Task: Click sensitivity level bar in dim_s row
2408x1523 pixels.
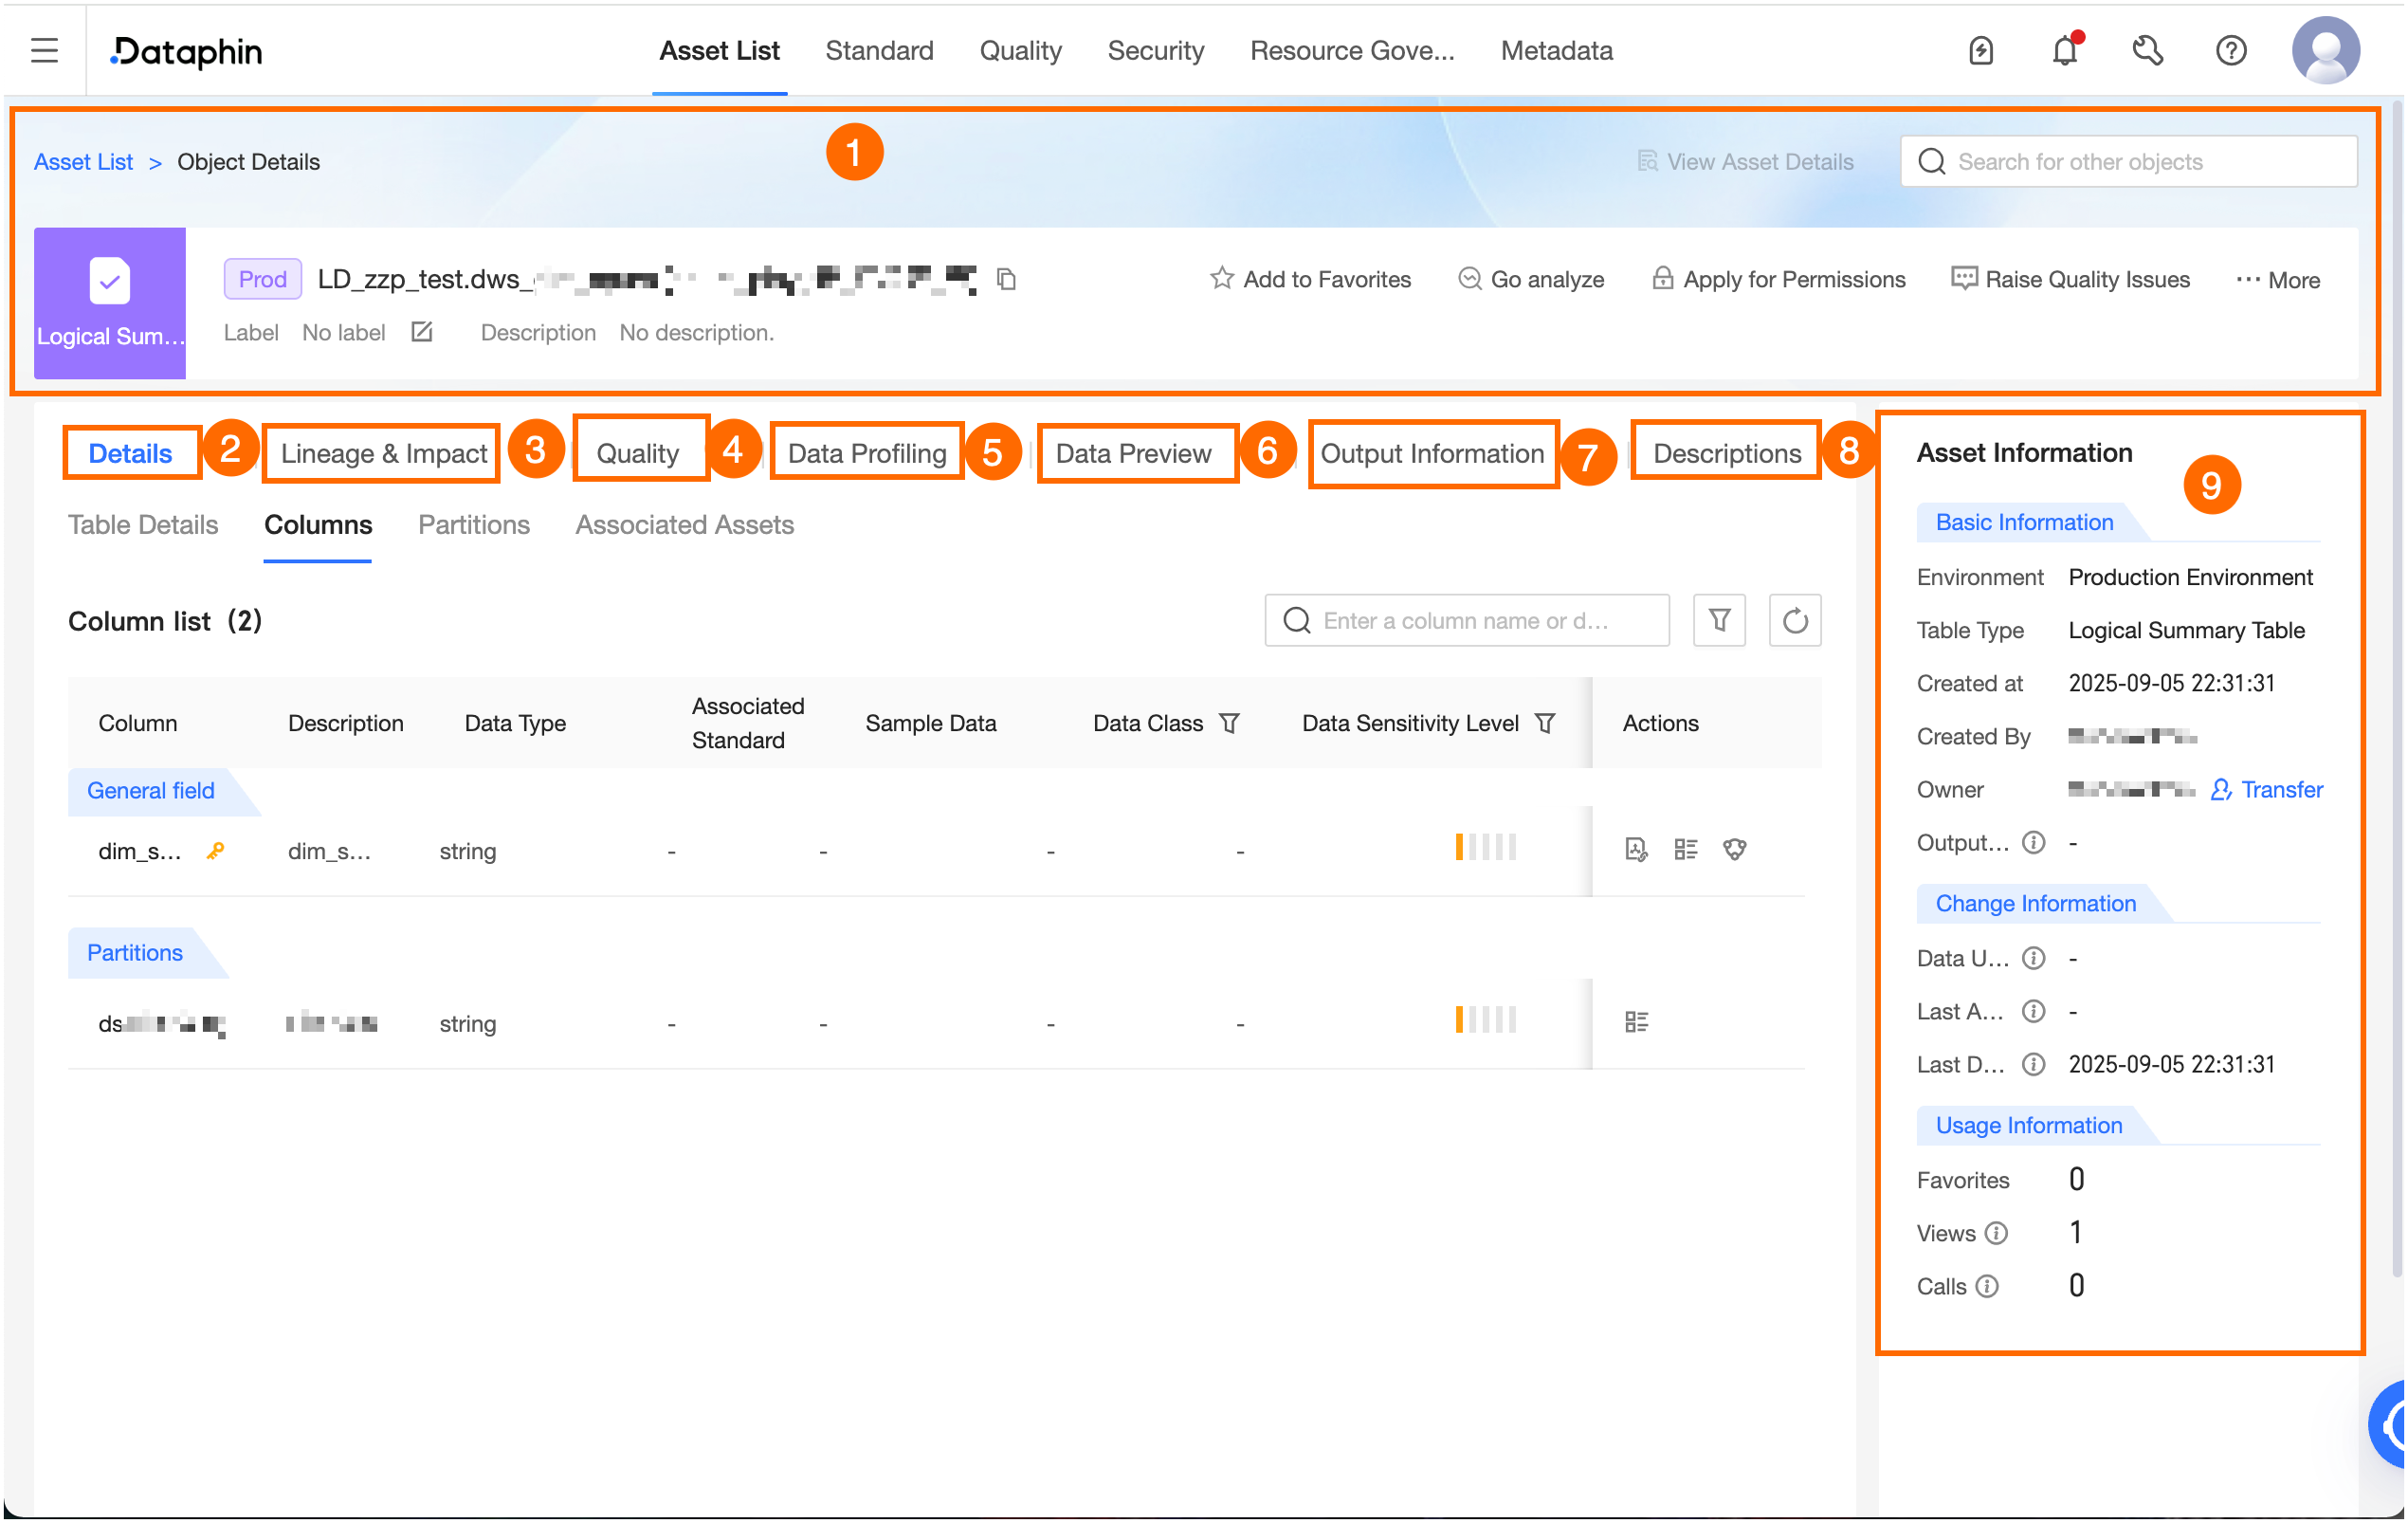Action: [x=1485, y=847]
